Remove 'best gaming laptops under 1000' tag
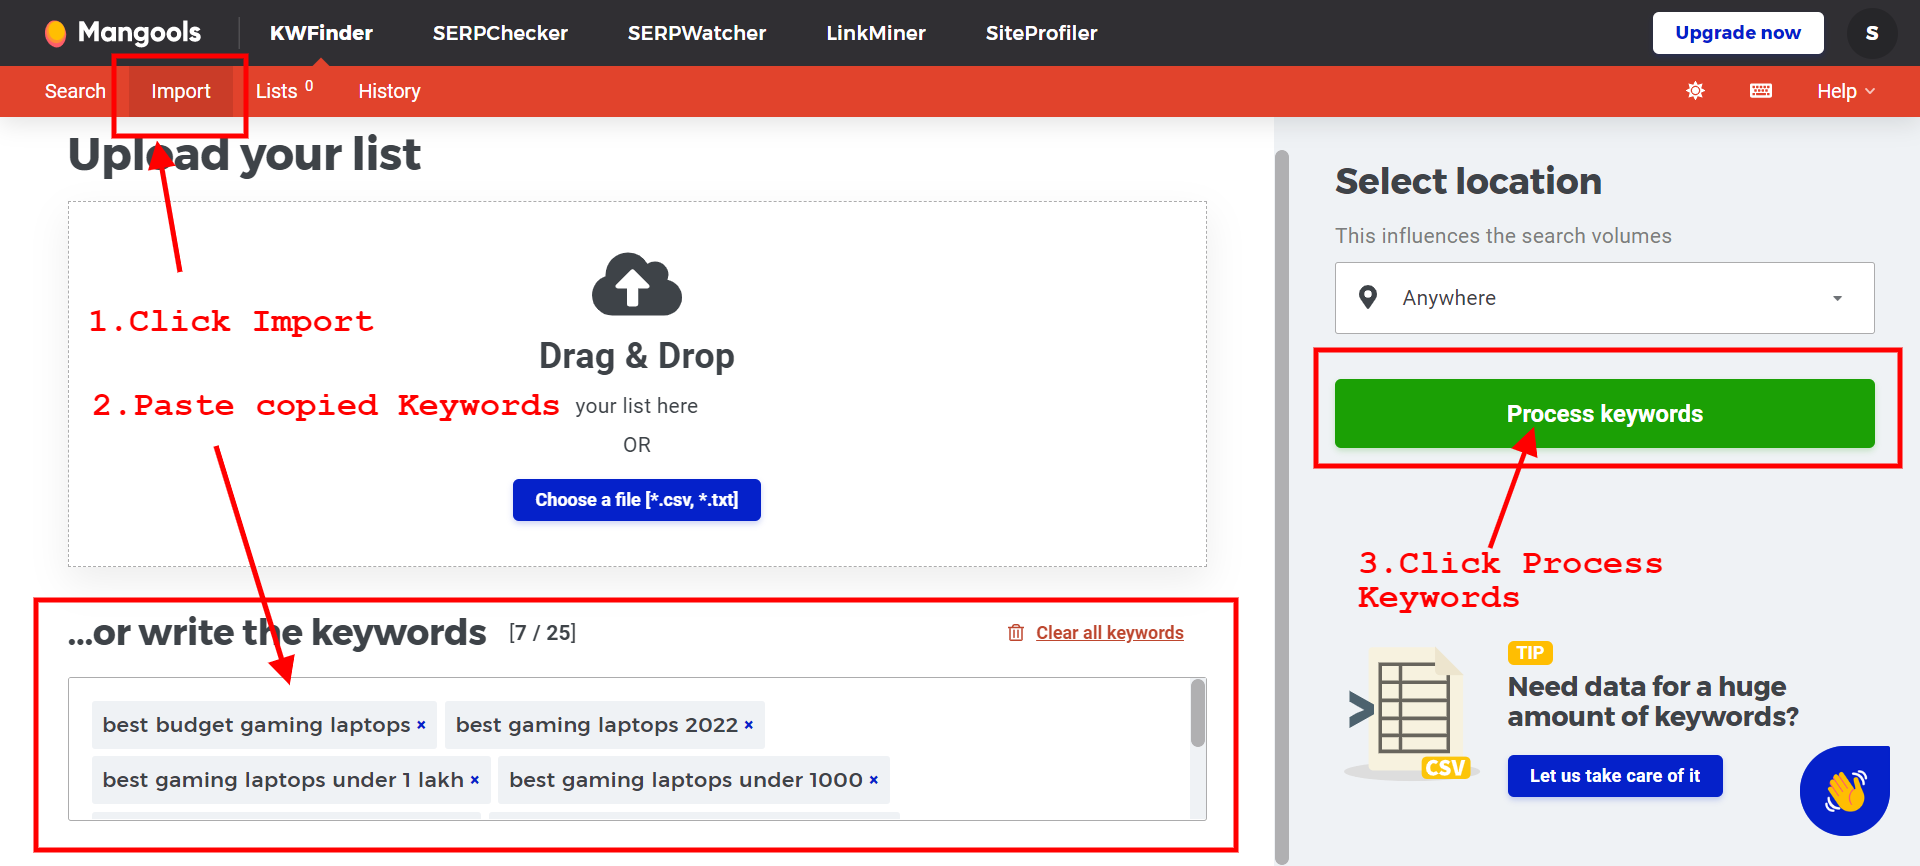The width and height of the screenshot is (1920, 866). 873,780
